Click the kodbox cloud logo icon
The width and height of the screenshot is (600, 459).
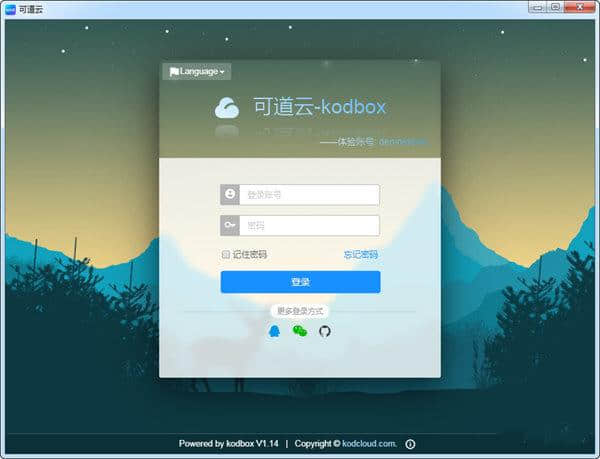coord(227,108)
